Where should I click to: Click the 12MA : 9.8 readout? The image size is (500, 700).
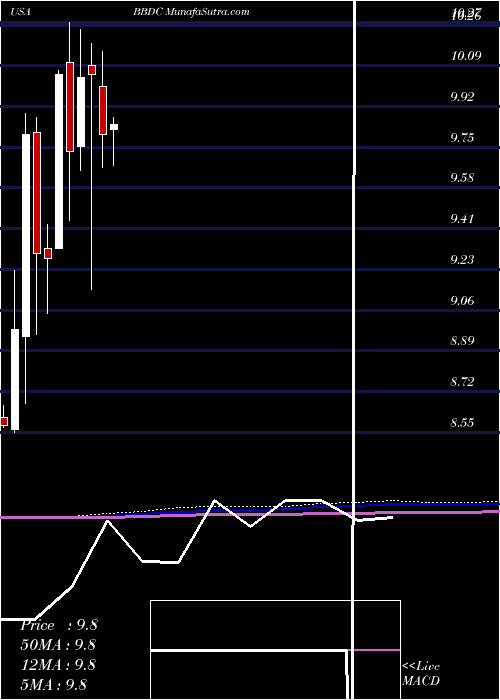[58, 664]
